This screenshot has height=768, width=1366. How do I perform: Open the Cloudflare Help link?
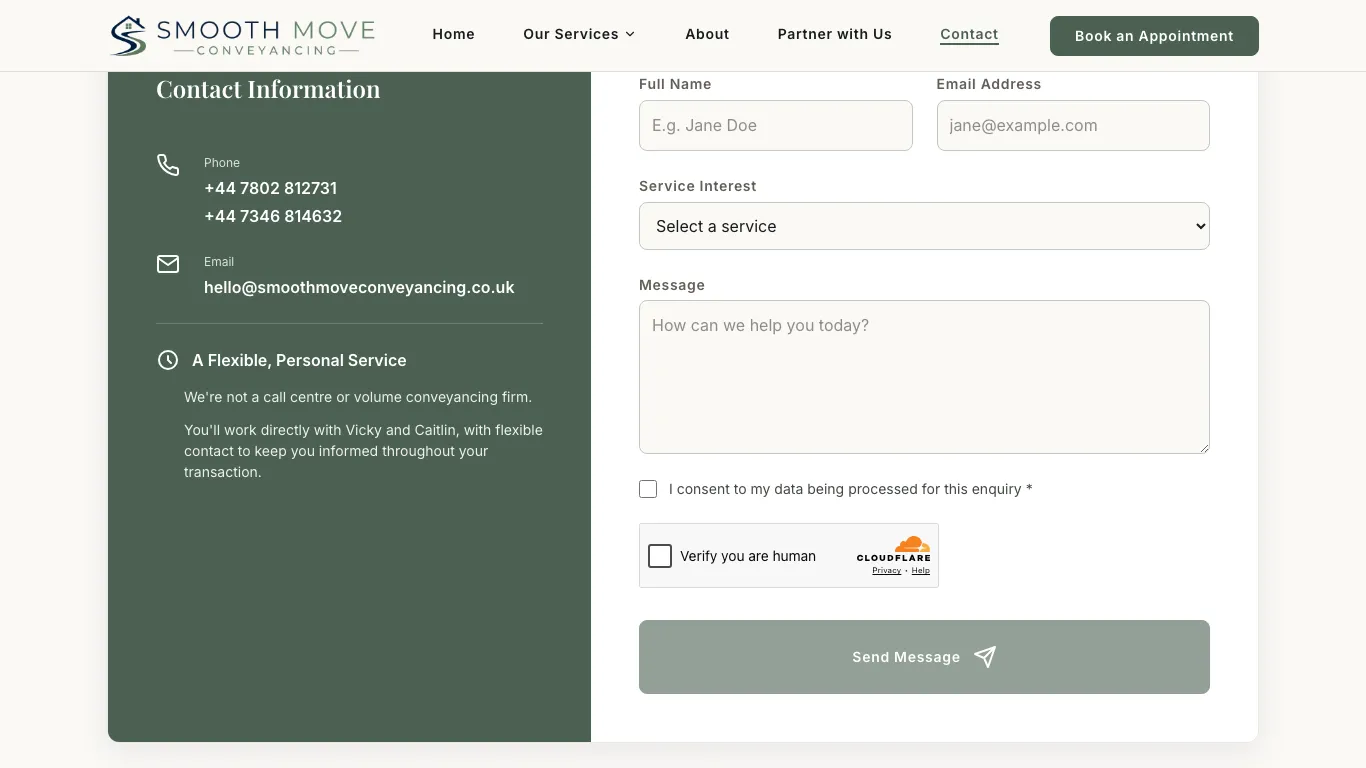pyautogui.click(x=920, y=571)
